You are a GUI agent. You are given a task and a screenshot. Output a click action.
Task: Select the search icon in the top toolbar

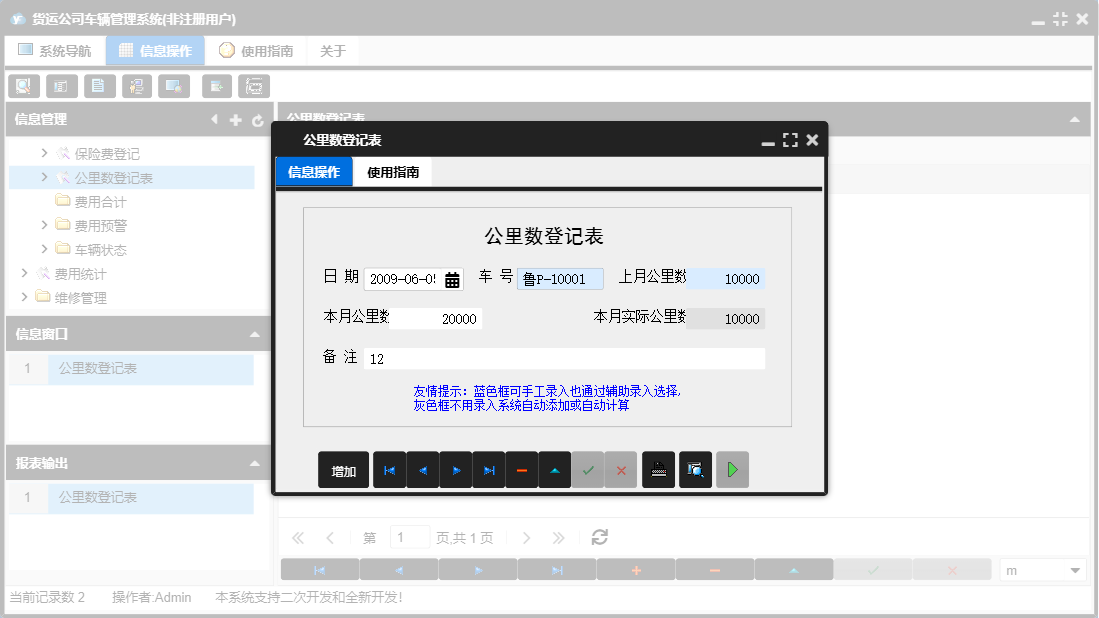tap(23, 86)
